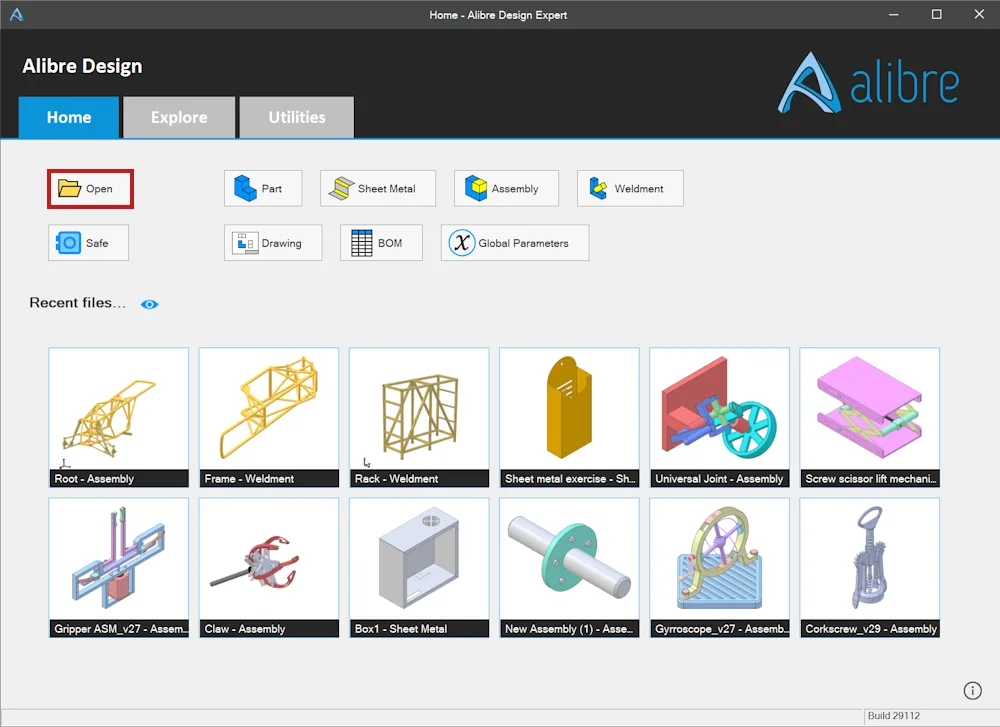Create a new Drawing
The image size is (1000, 727).
tap(273, 242)
